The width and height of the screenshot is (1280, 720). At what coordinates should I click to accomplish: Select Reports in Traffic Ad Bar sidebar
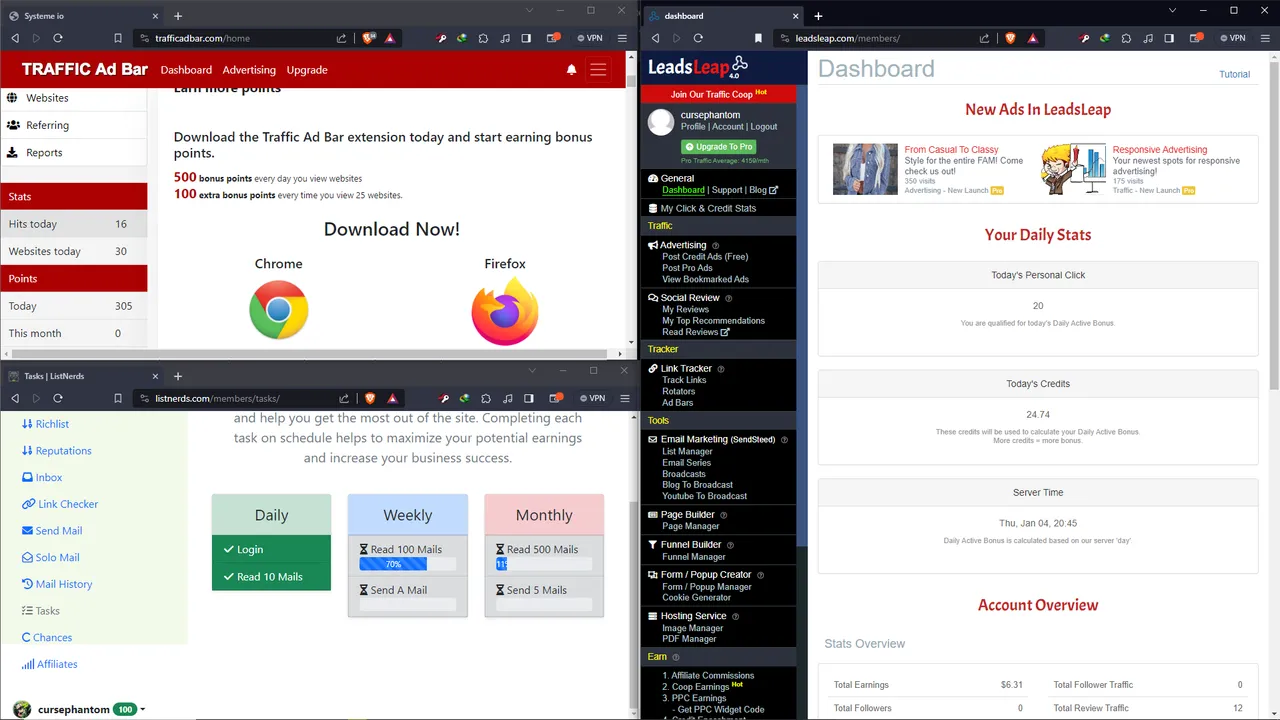pyautogui.click(x=74, y=153)
